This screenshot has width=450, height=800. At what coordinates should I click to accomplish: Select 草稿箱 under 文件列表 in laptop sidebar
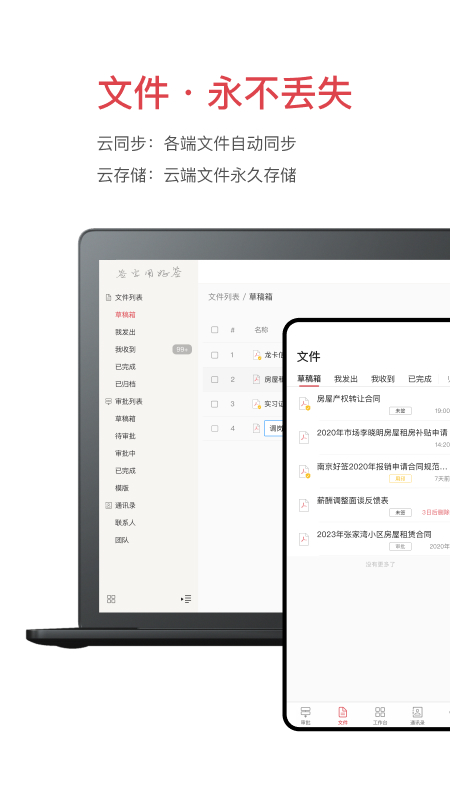[125, 315]
